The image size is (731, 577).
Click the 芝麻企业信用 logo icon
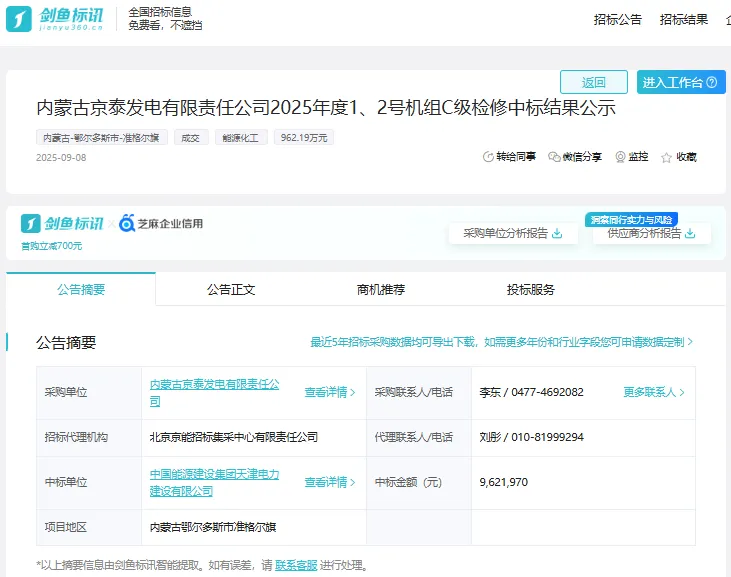point(127,224)
